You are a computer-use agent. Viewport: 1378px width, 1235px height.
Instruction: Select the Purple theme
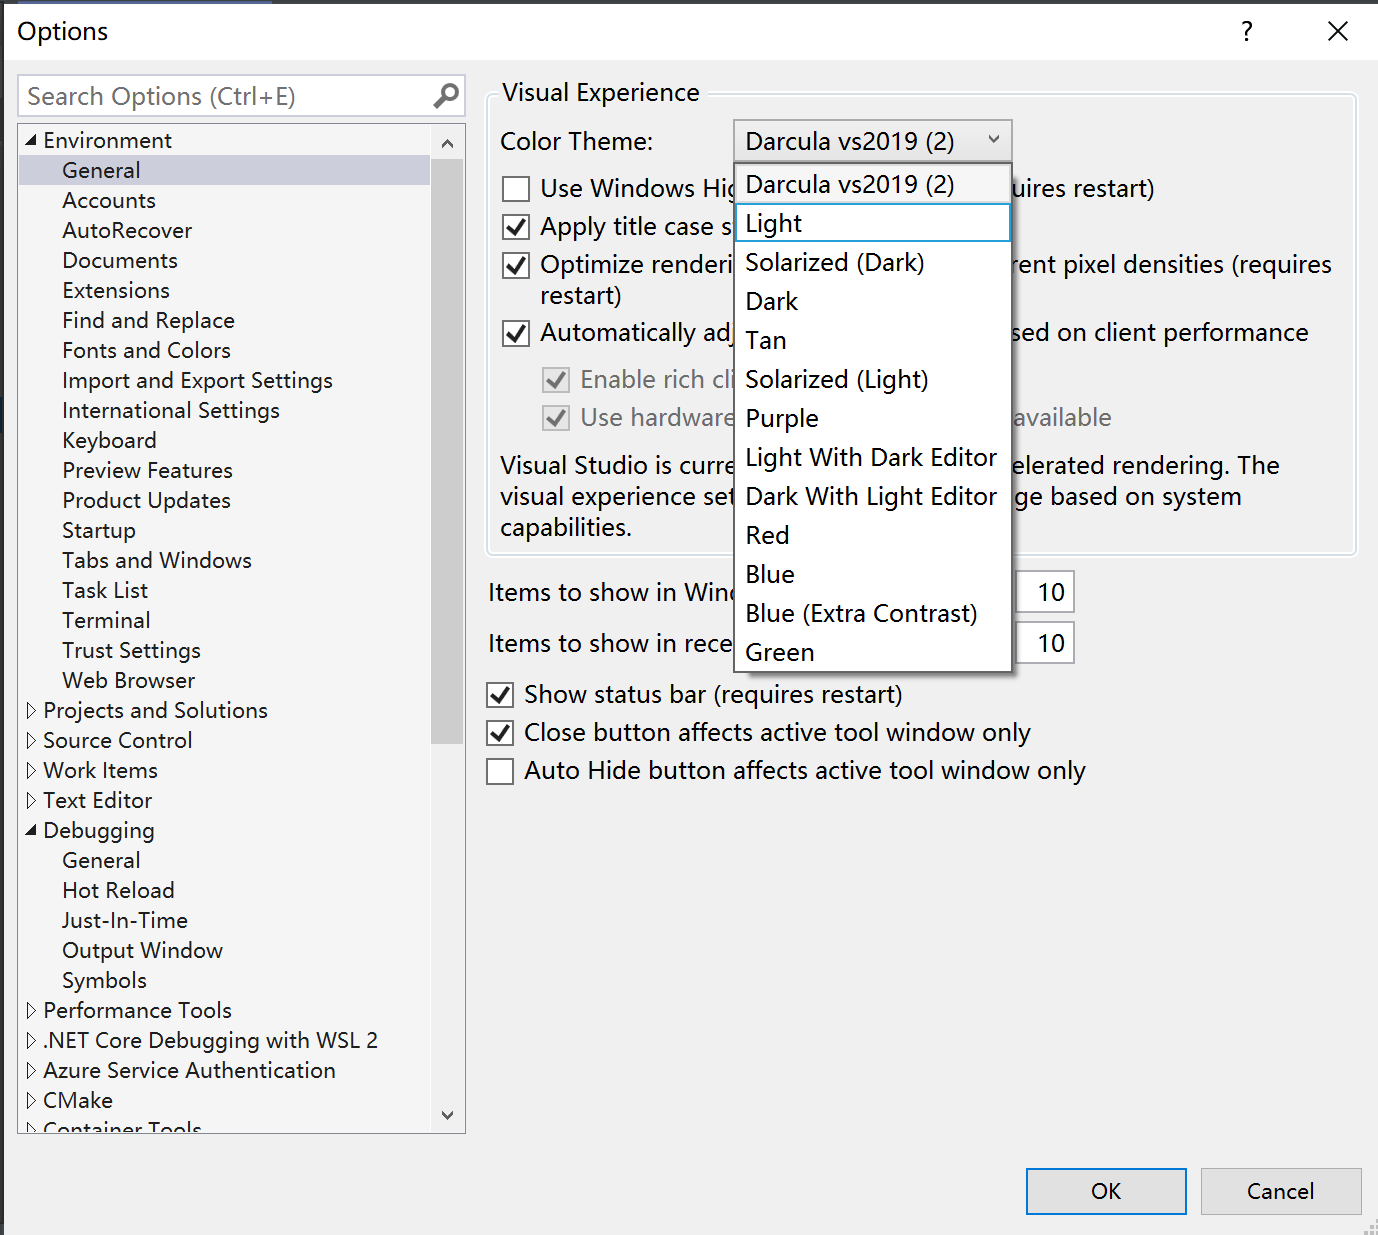[873, 418]
